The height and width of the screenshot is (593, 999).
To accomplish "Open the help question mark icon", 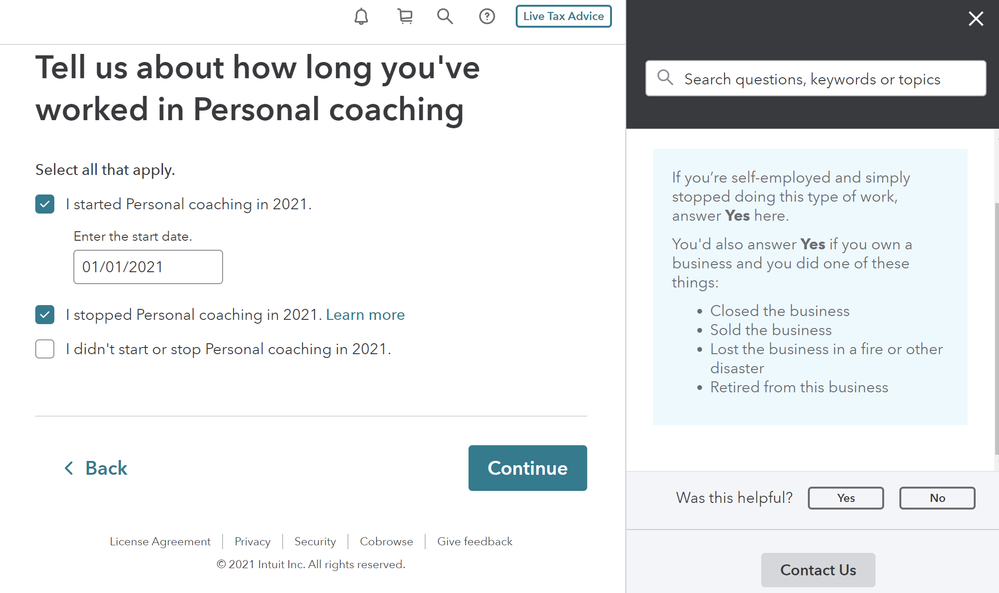I will point(487,17).
